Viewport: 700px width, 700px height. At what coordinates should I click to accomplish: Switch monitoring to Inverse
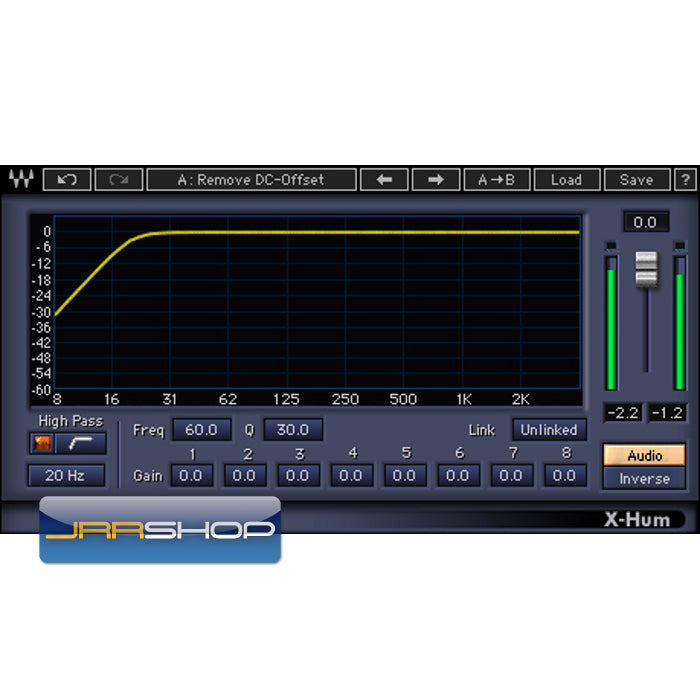[644, 479]
